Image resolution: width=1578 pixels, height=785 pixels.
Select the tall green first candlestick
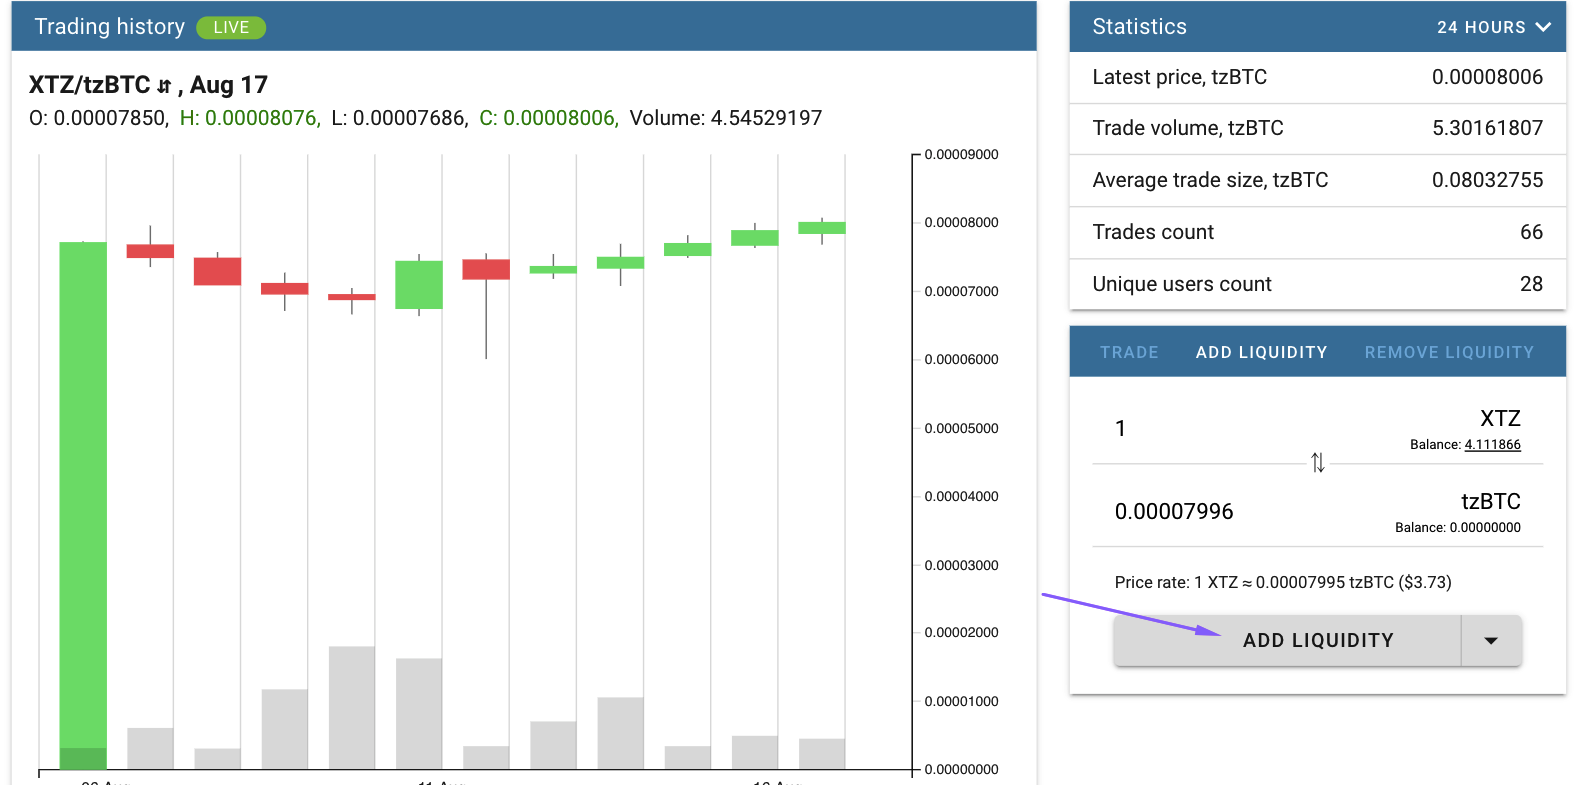click(83, 506)
